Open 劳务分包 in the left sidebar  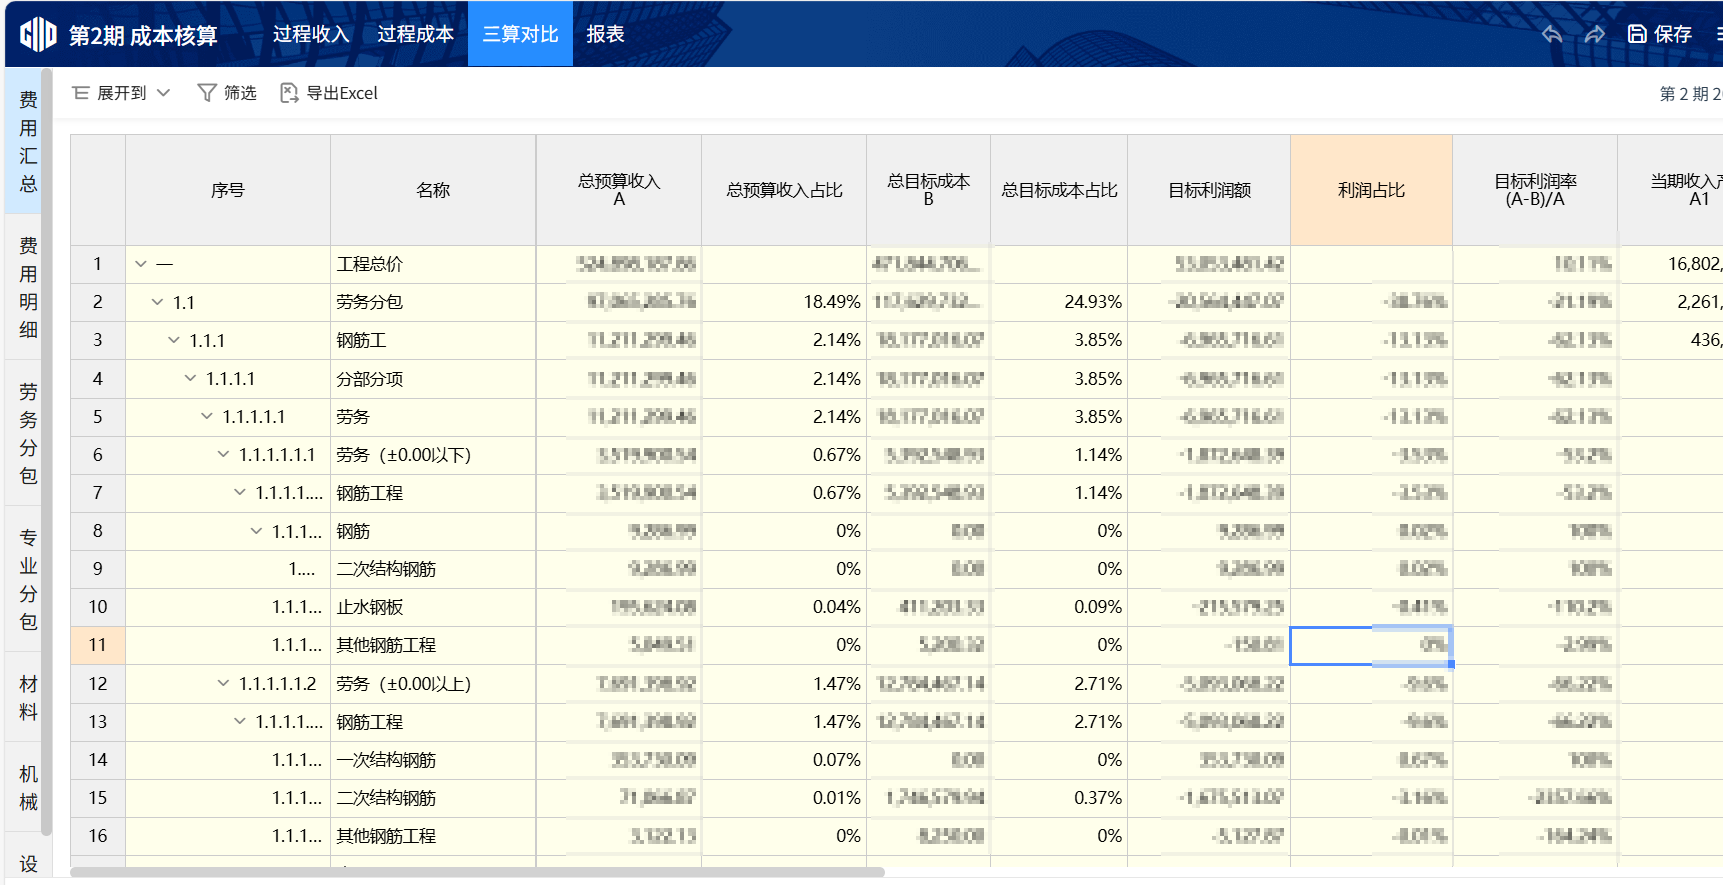[x=28, y=433]
